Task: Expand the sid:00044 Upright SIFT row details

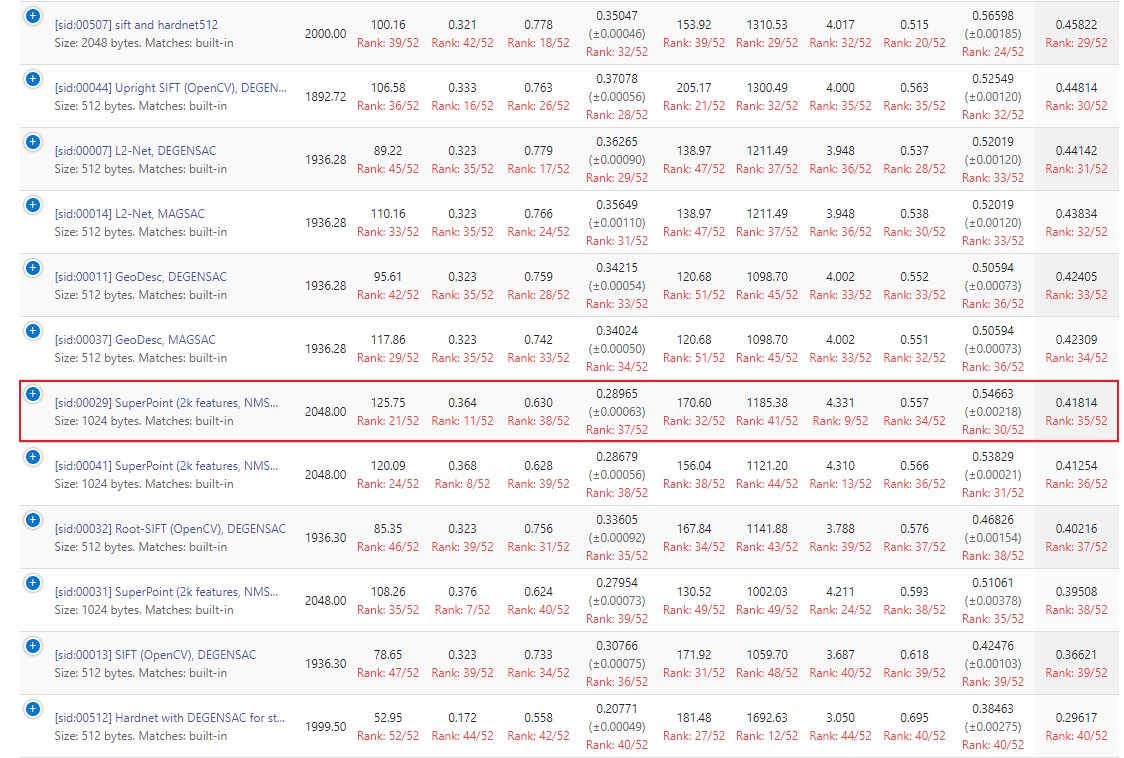Action: click(32, 79)
